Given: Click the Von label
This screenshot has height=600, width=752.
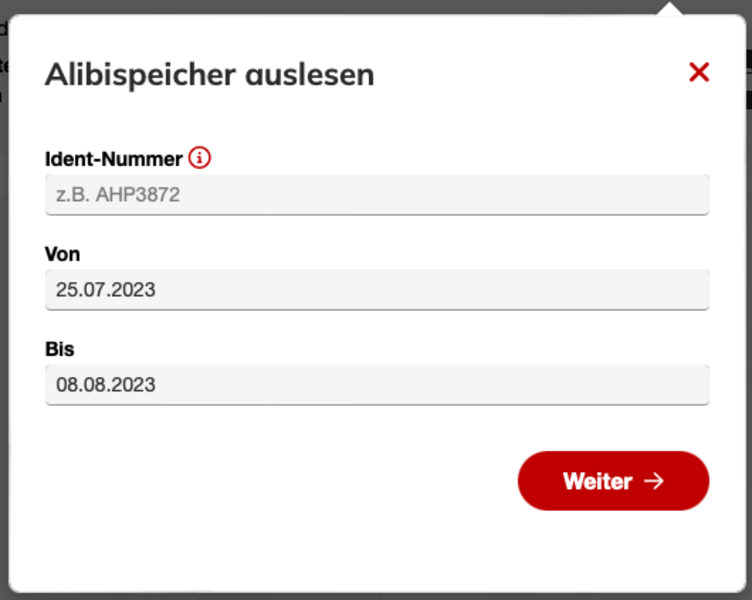Looking at the screenshot, I should pyautogui.click(x=63, y=254).
